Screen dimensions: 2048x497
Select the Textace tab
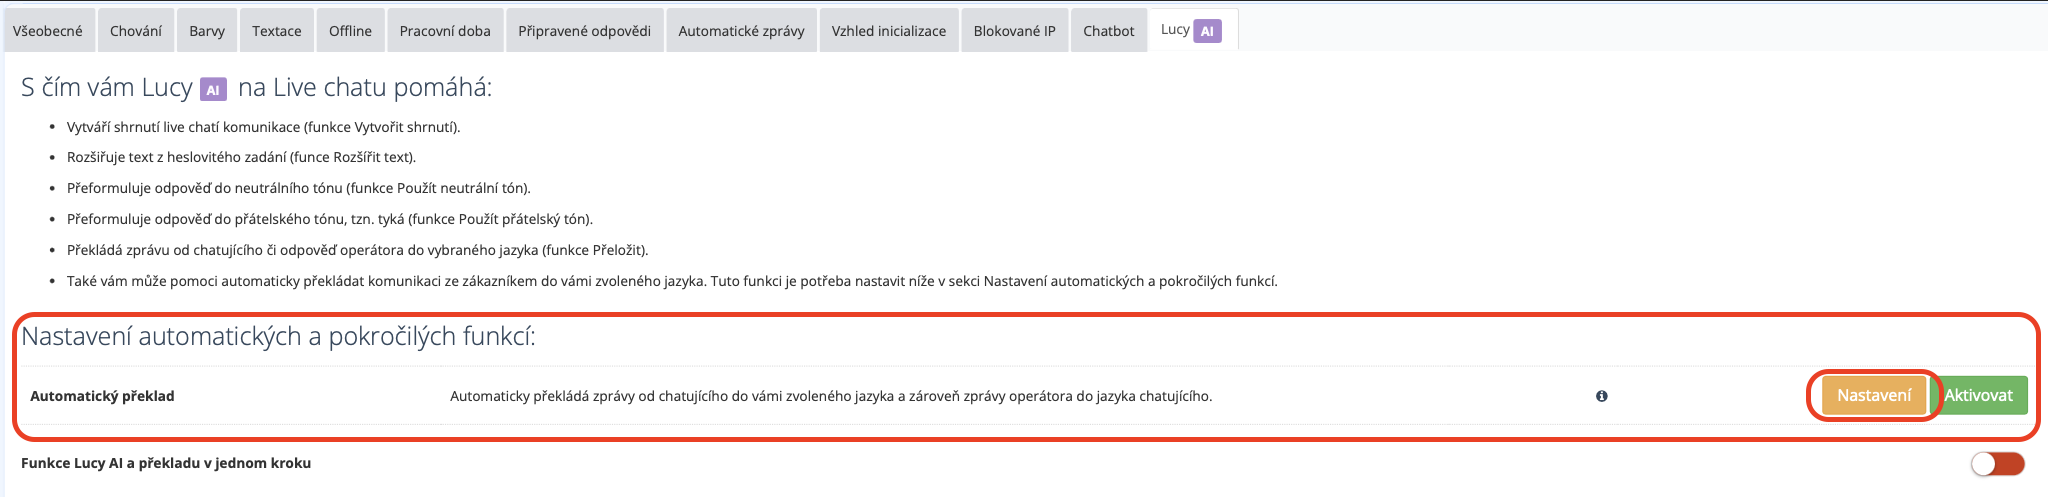click(277, 31)
